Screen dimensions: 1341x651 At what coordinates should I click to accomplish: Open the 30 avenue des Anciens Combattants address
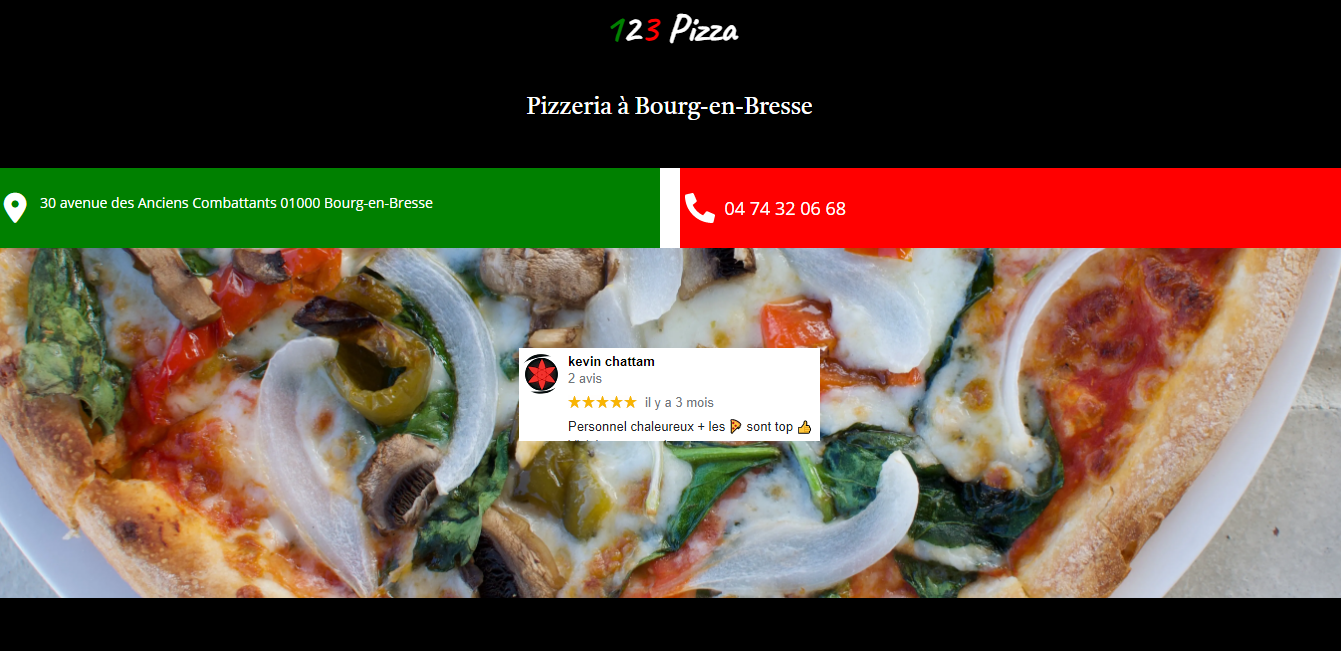[x=236, y=203]
